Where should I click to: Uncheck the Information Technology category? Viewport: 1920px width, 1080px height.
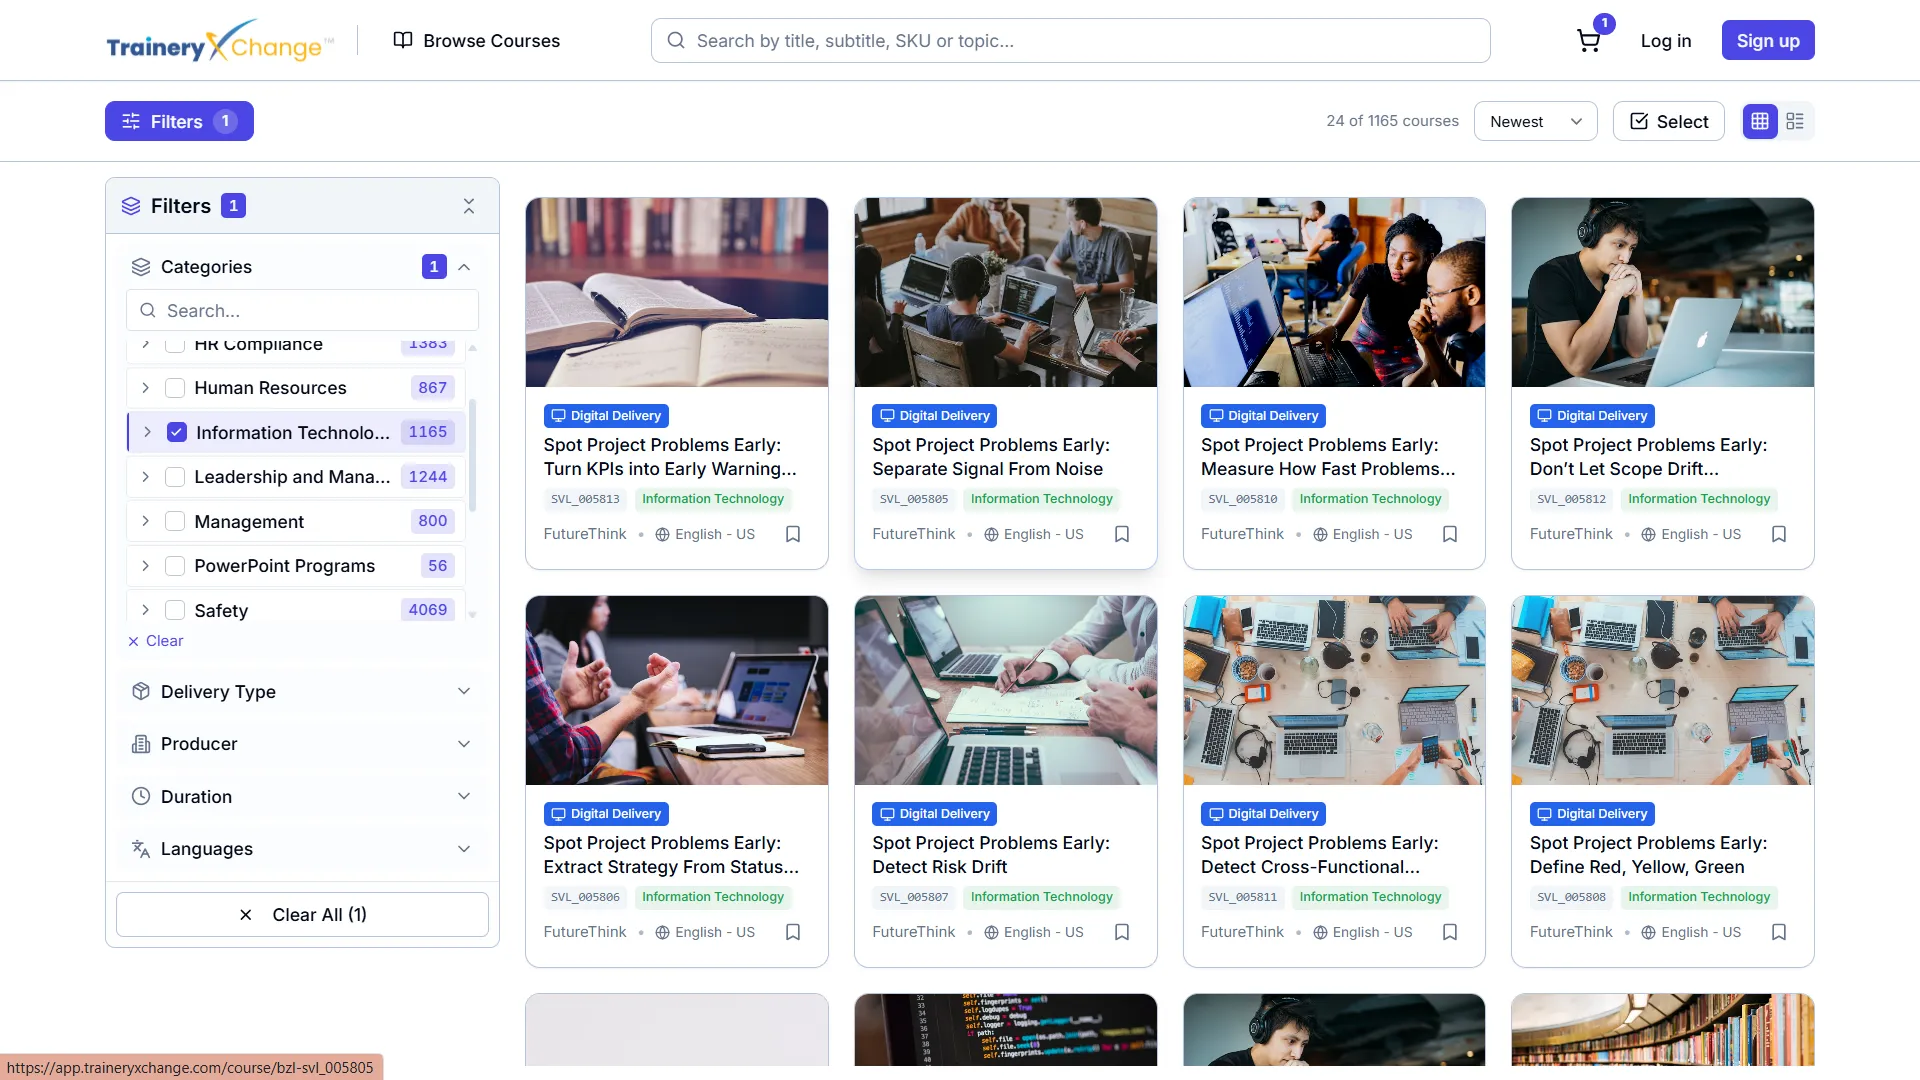177,432
